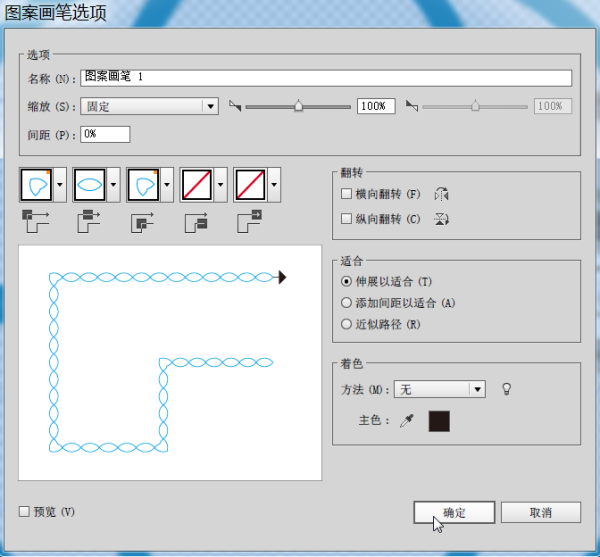Click the side tile thumbnail with ellipse shape

point(90,185)
